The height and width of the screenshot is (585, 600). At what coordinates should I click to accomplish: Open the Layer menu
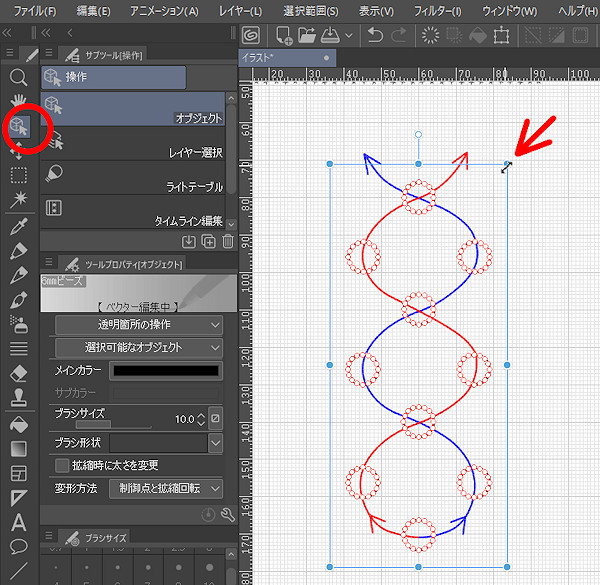pos(240,11)
